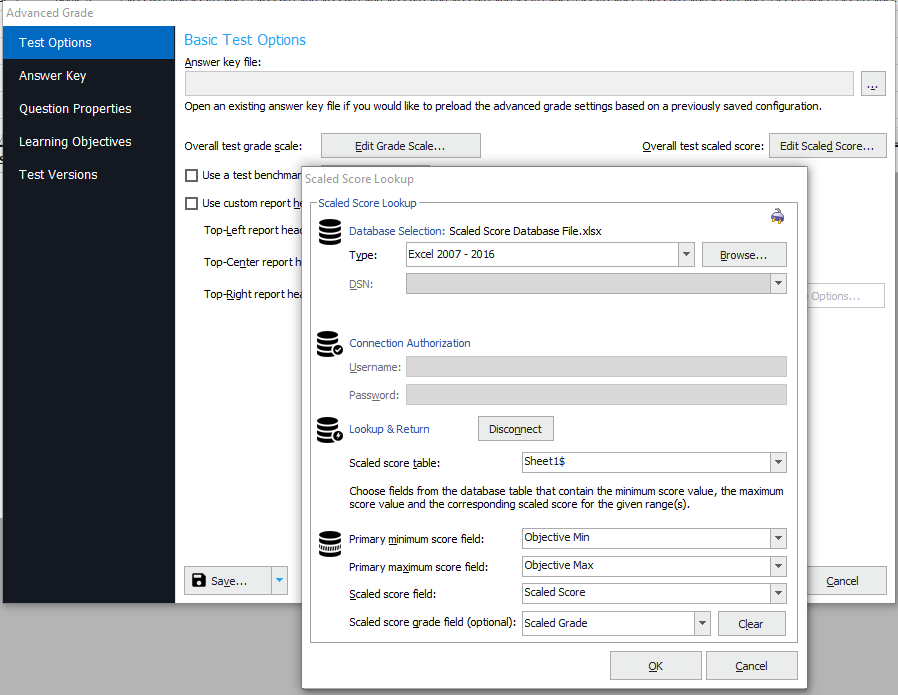
Task: Expand the Scaled score field dropdown
Action: tap(778, 593)
